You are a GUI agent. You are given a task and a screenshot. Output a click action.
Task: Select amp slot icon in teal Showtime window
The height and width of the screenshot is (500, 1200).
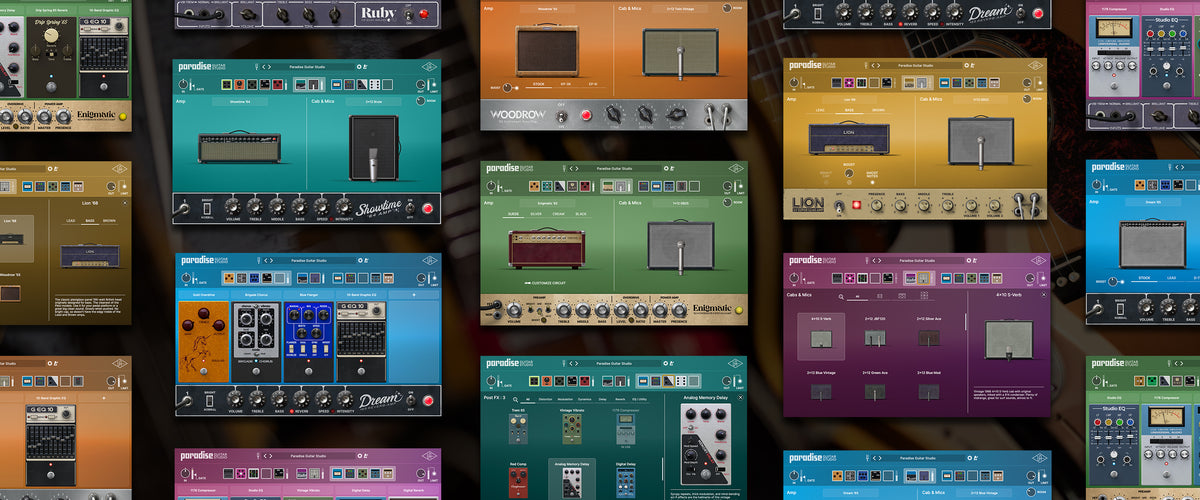(x=300, y=85)
